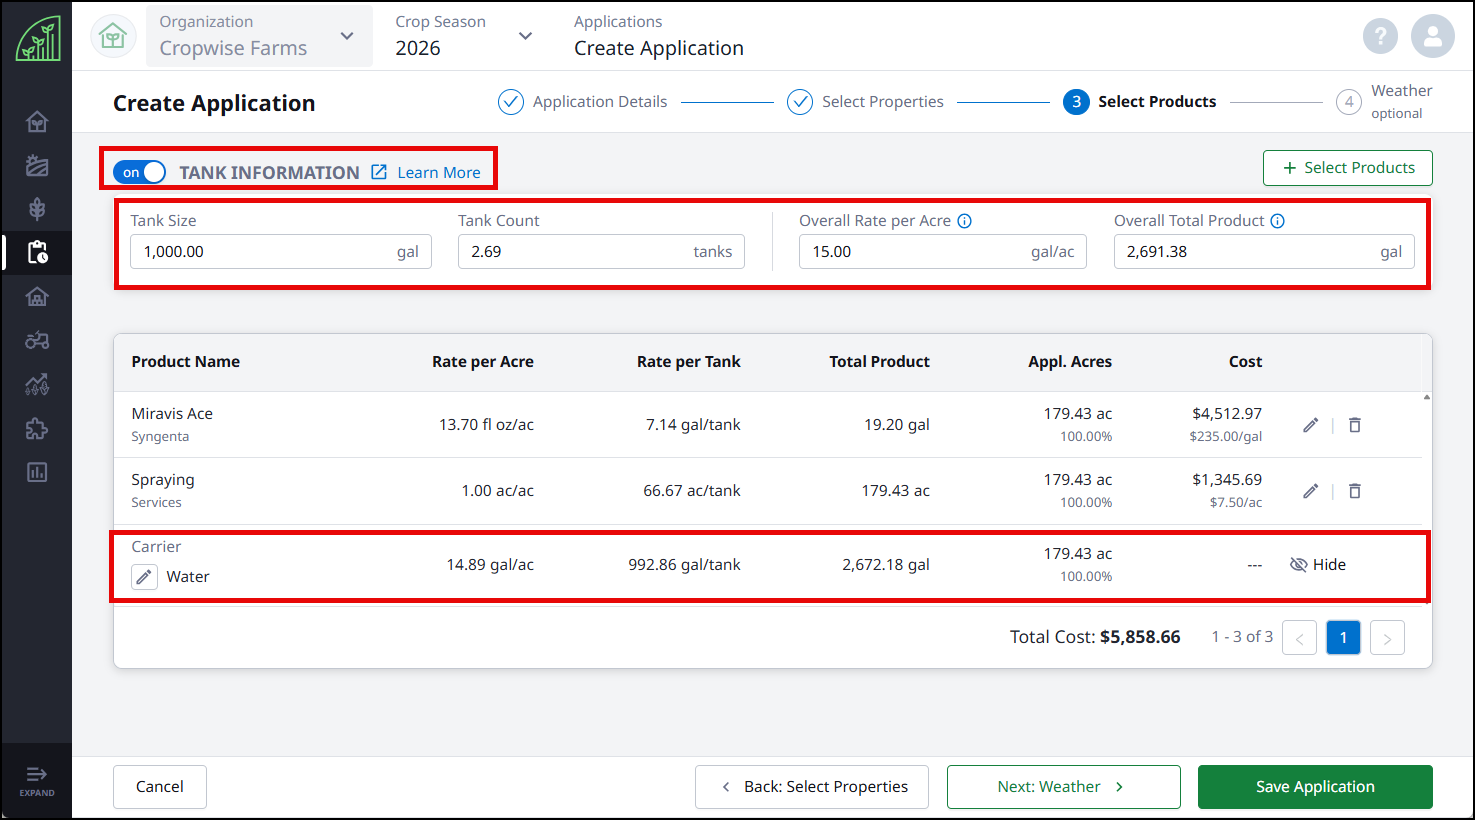Toggle Tank Information switch off

[x=139, y=172]
